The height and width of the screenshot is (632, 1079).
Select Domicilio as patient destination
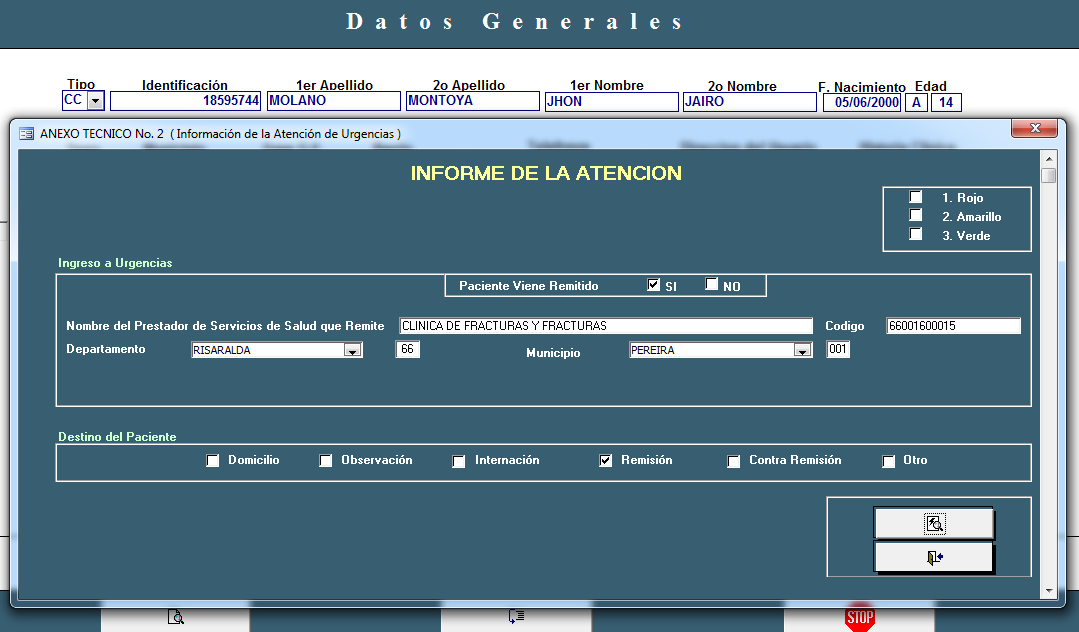212,461
